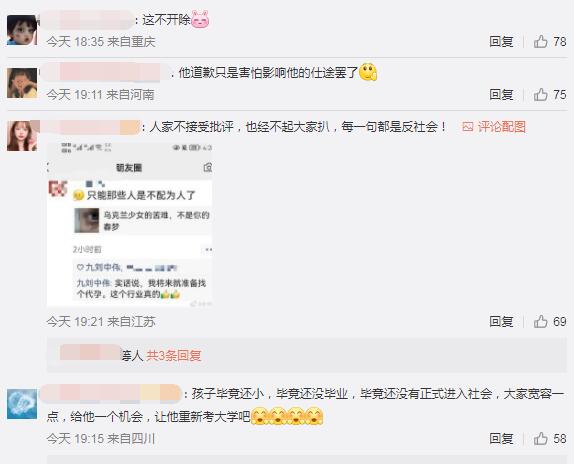Viewport: 574px width, 464px height.
Task: Like the 河南 comment with 75 likes
Action: (x=540, y=95)
